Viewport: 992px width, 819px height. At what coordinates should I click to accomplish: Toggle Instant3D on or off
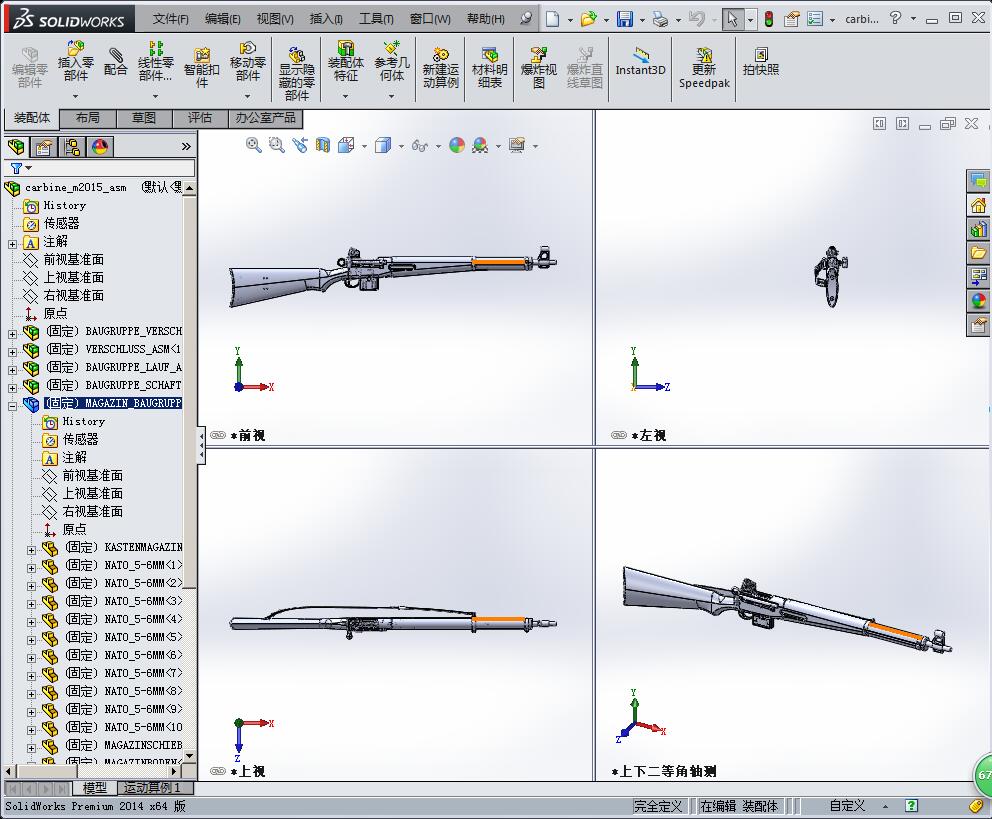(x=640, y=61)
